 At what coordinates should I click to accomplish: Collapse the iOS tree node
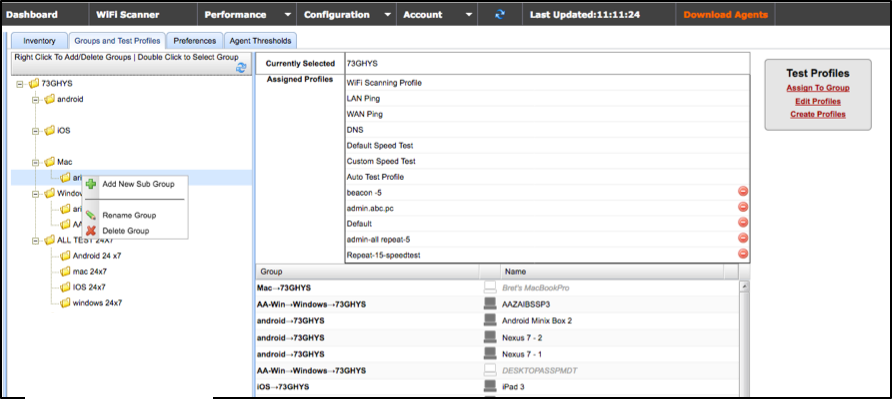[35, 131]
